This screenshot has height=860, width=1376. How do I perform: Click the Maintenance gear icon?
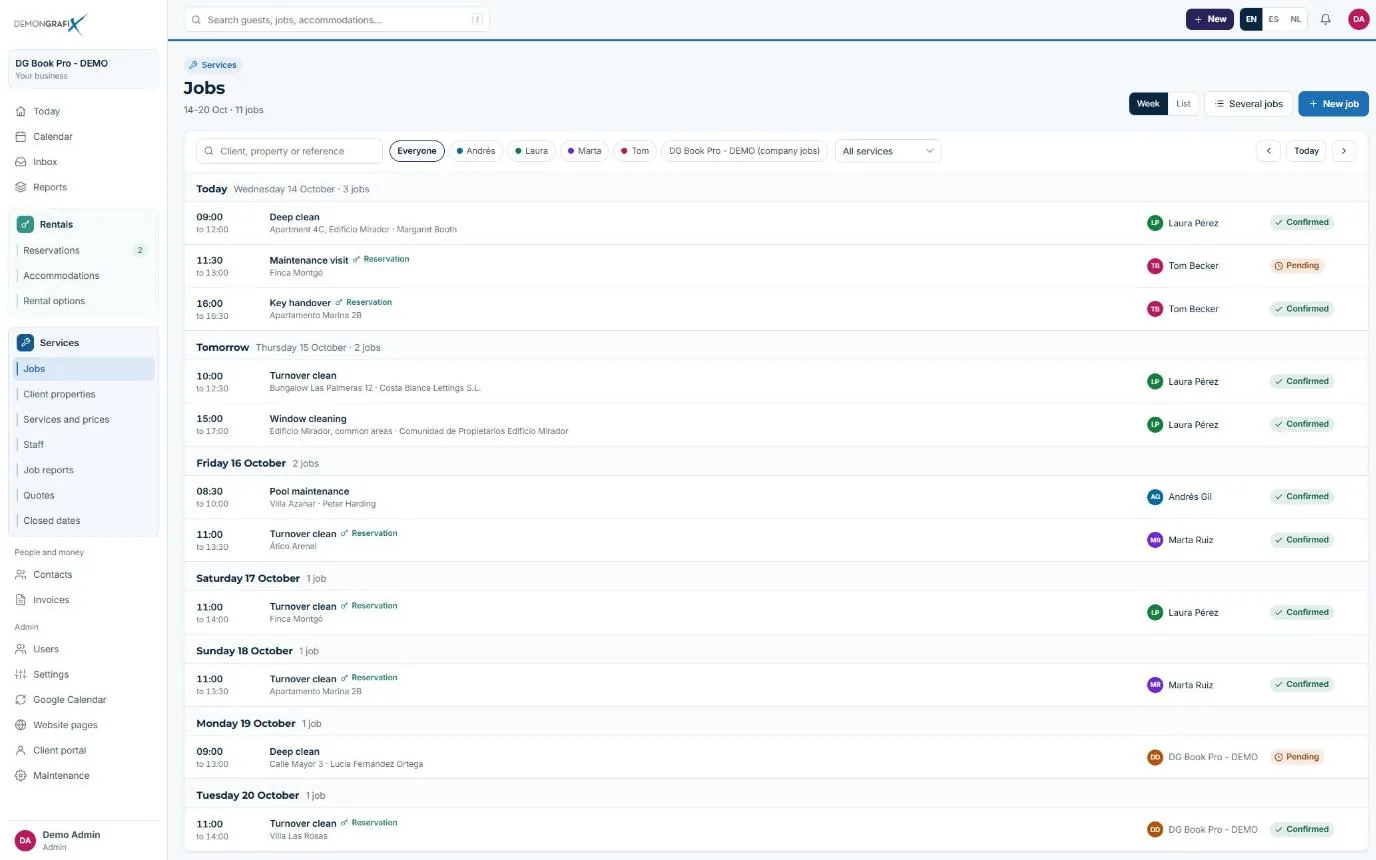(21, 776)
